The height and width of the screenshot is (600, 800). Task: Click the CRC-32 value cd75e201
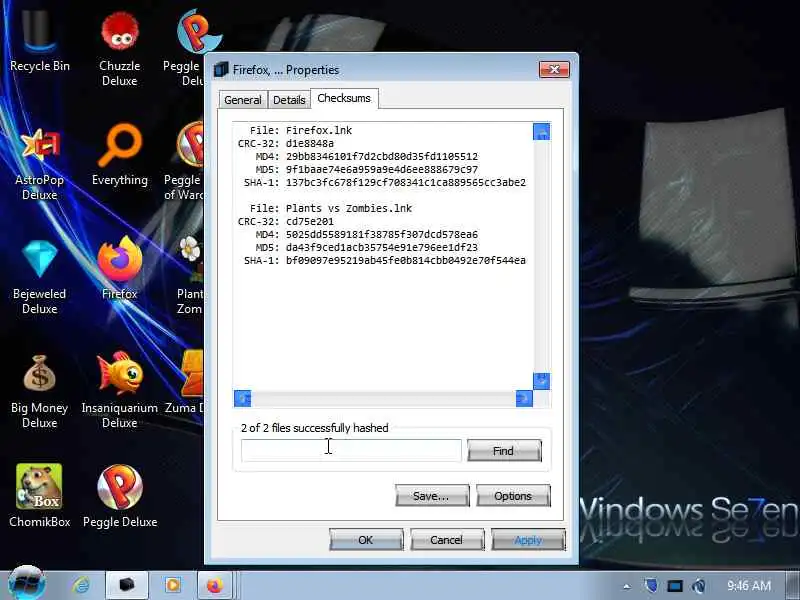[x=310, y=221]
